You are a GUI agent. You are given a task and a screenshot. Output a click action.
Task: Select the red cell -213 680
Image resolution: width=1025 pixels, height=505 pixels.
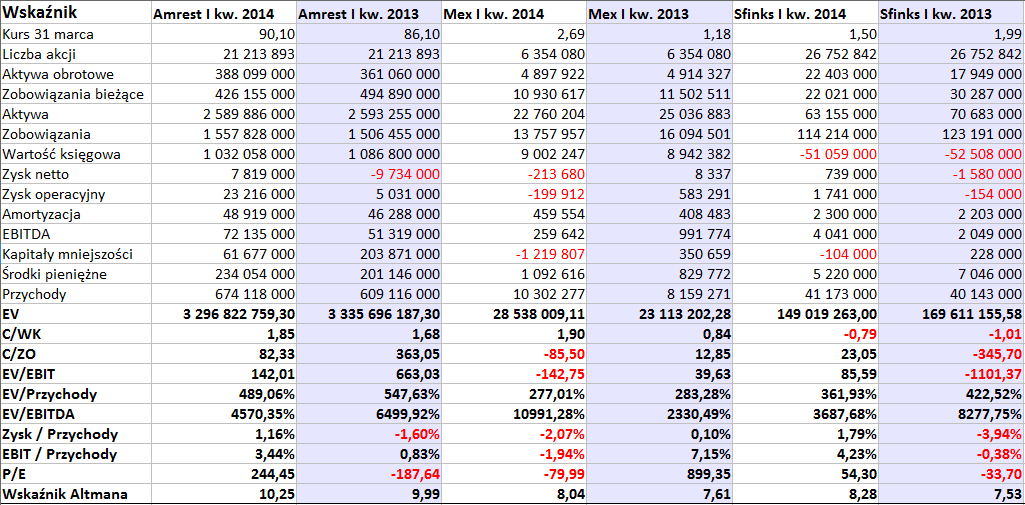(x=514, y=174)
